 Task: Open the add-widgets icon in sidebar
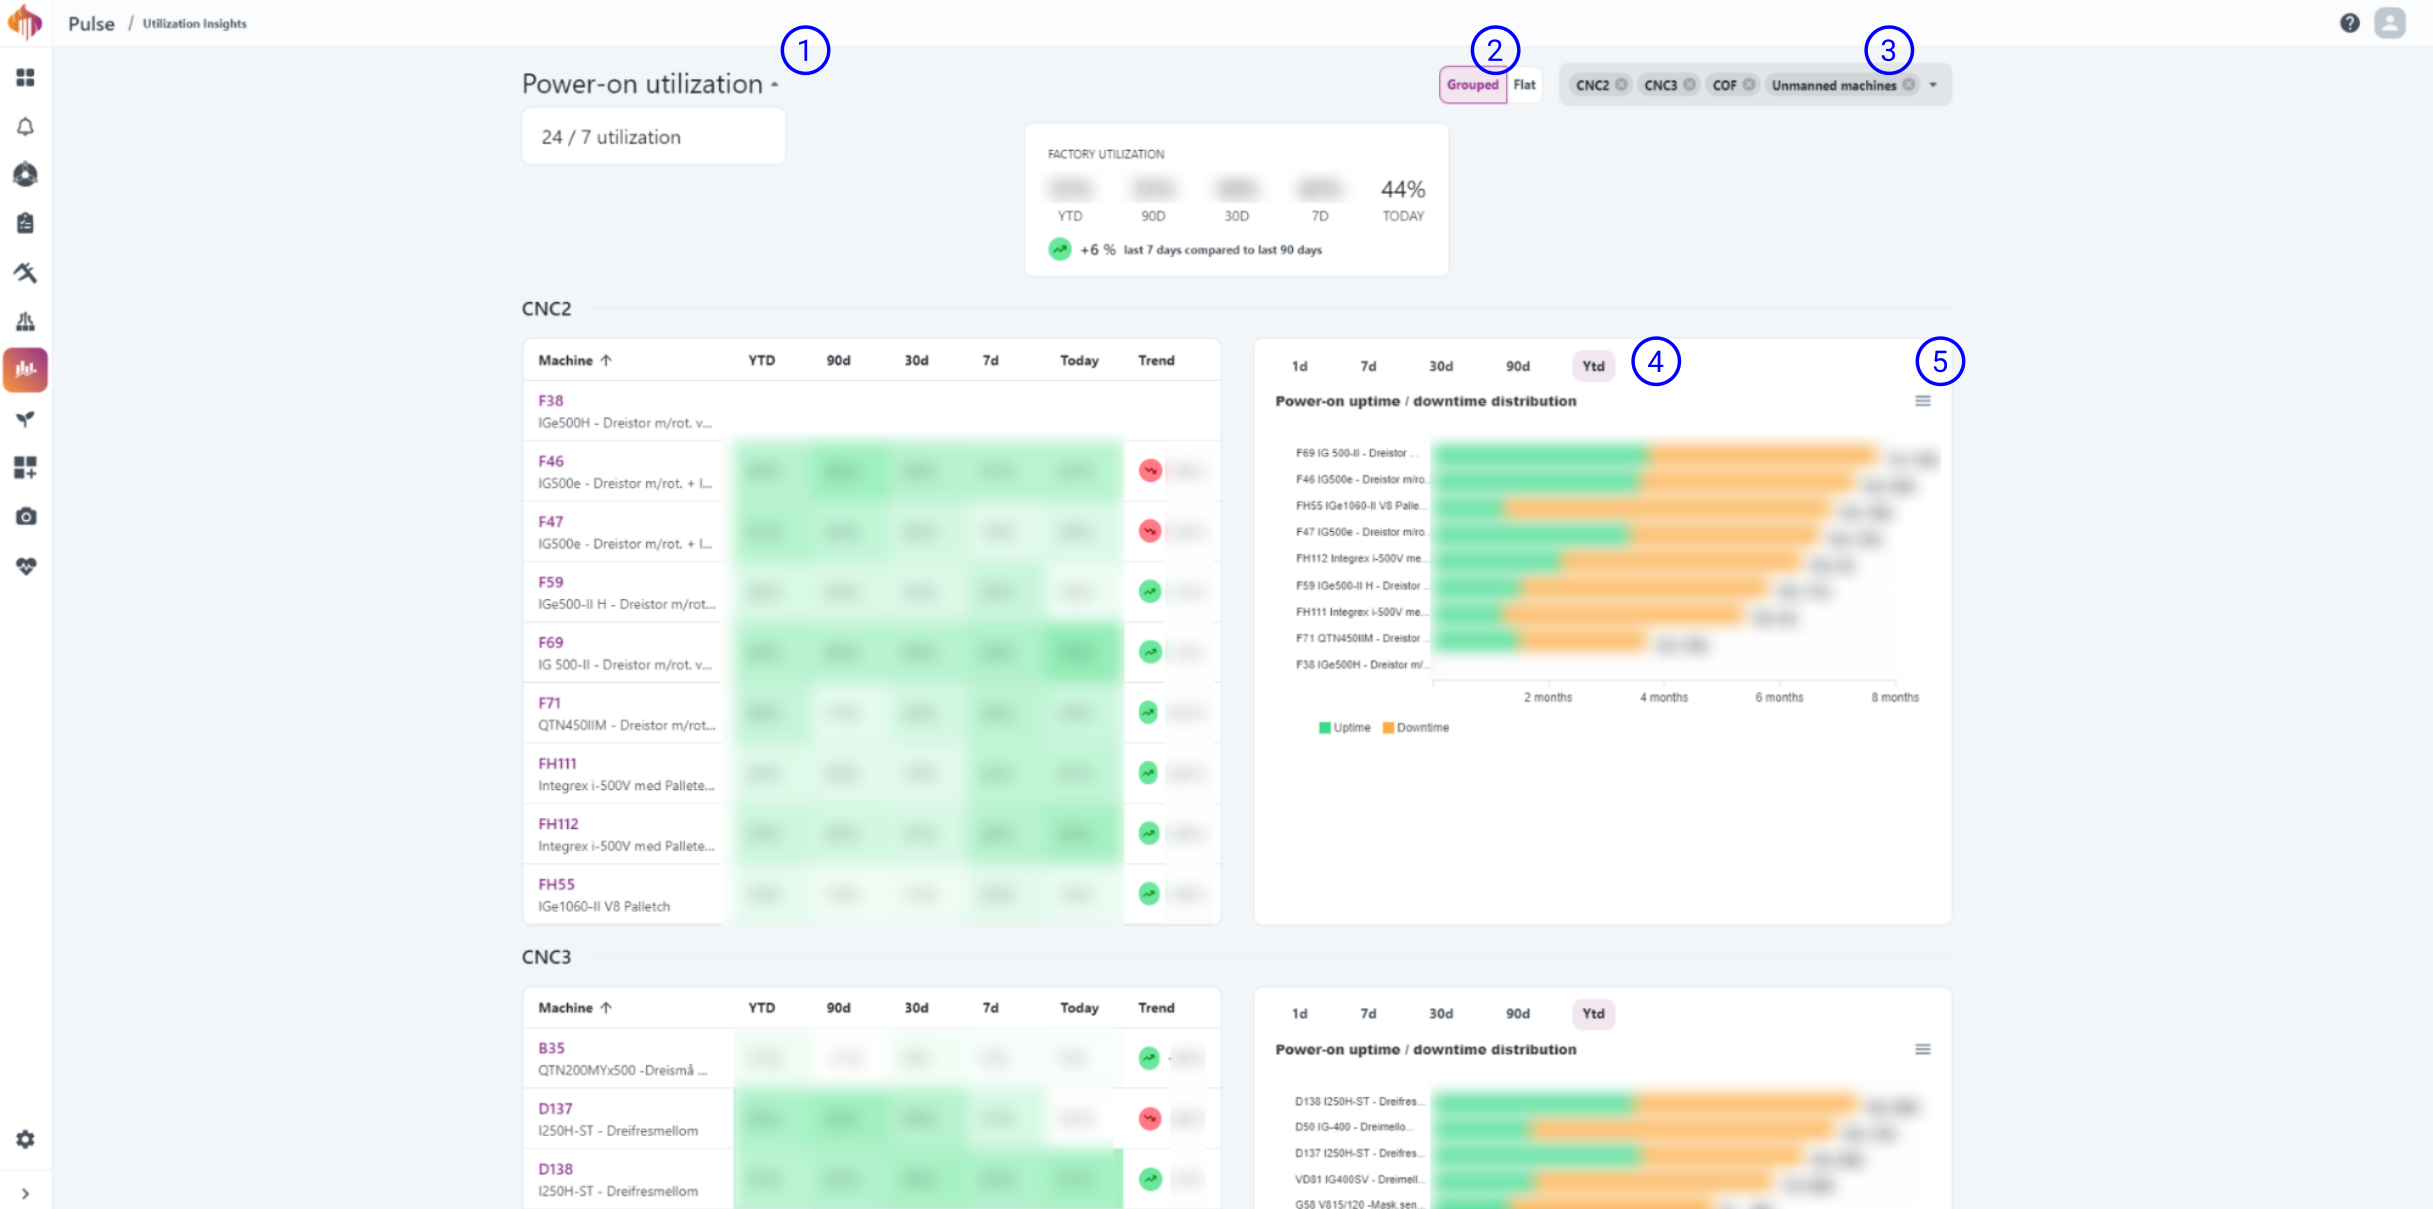pos(25,467)
